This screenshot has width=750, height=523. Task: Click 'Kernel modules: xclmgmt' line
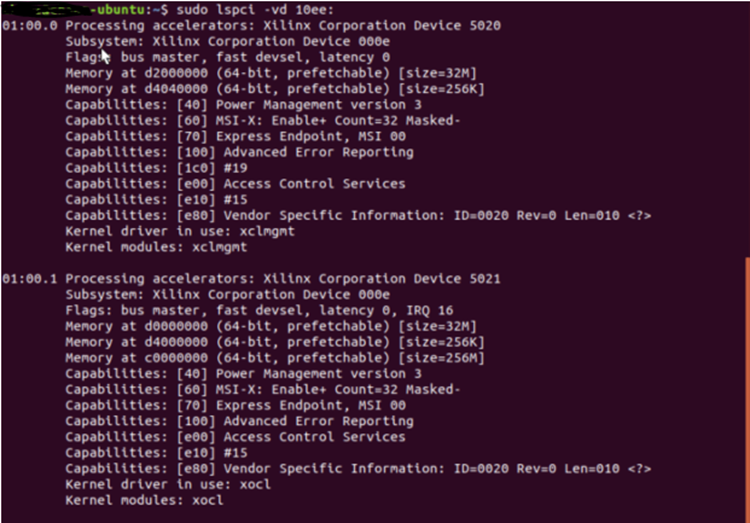pos(156,247)
